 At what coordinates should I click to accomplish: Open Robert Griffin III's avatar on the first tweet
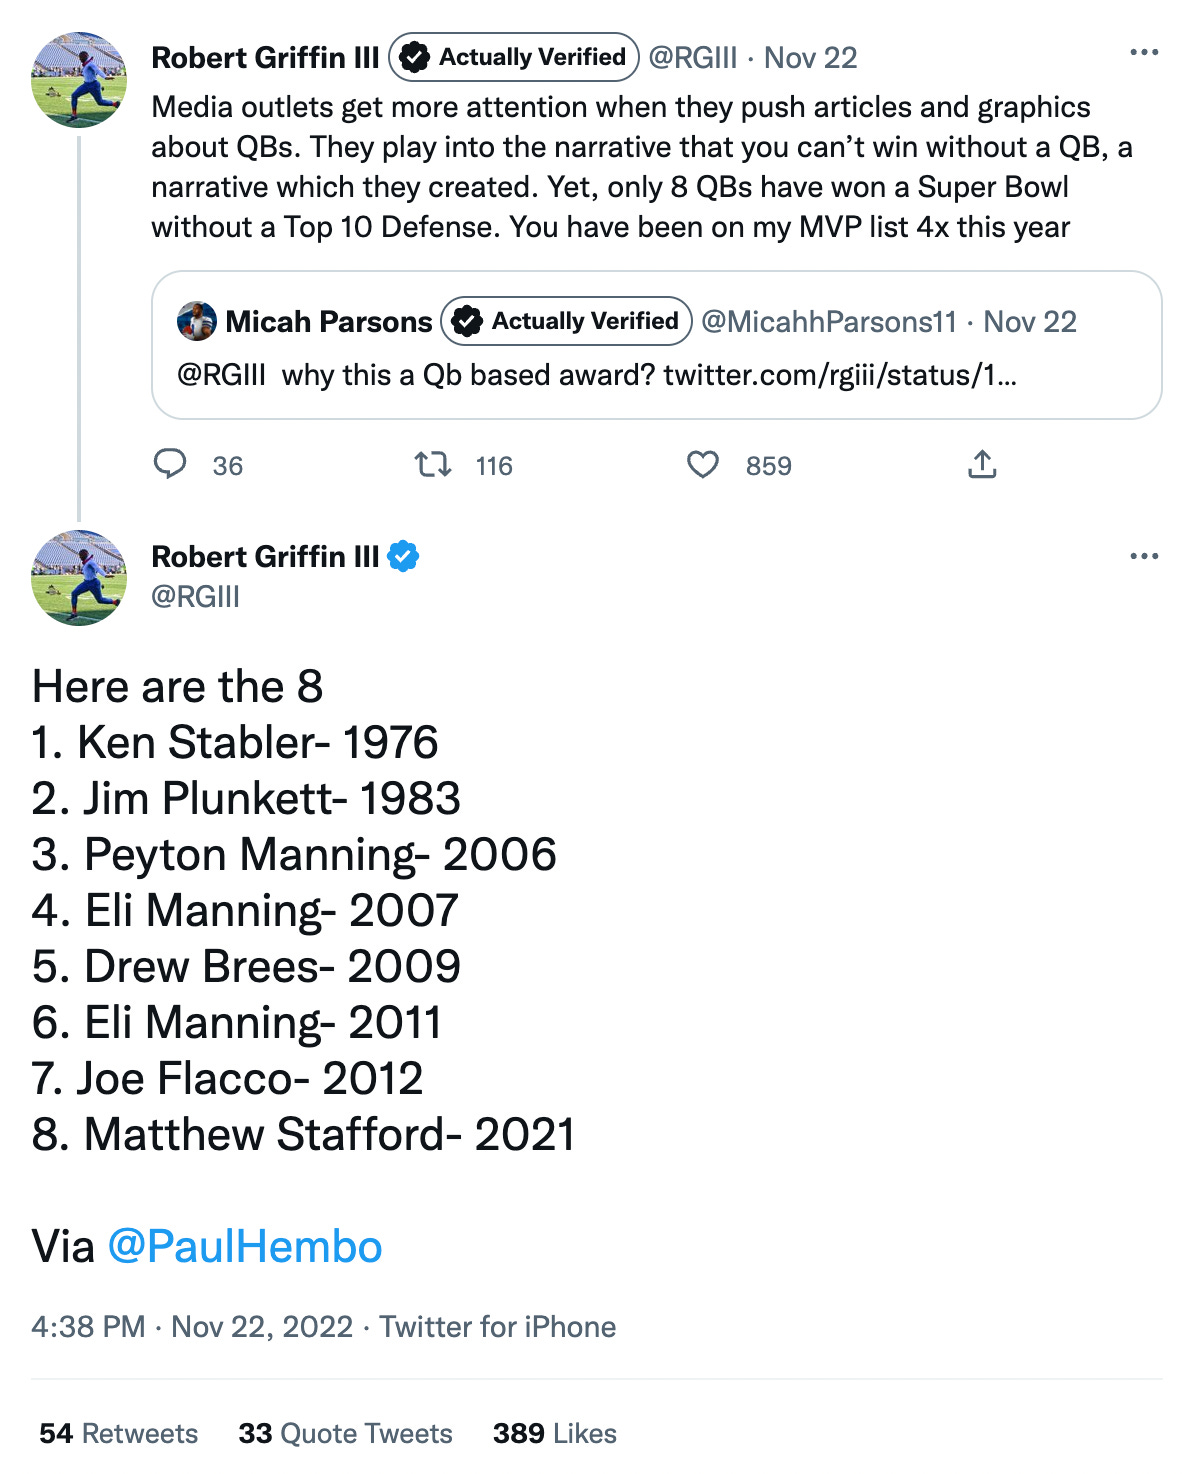79,80
